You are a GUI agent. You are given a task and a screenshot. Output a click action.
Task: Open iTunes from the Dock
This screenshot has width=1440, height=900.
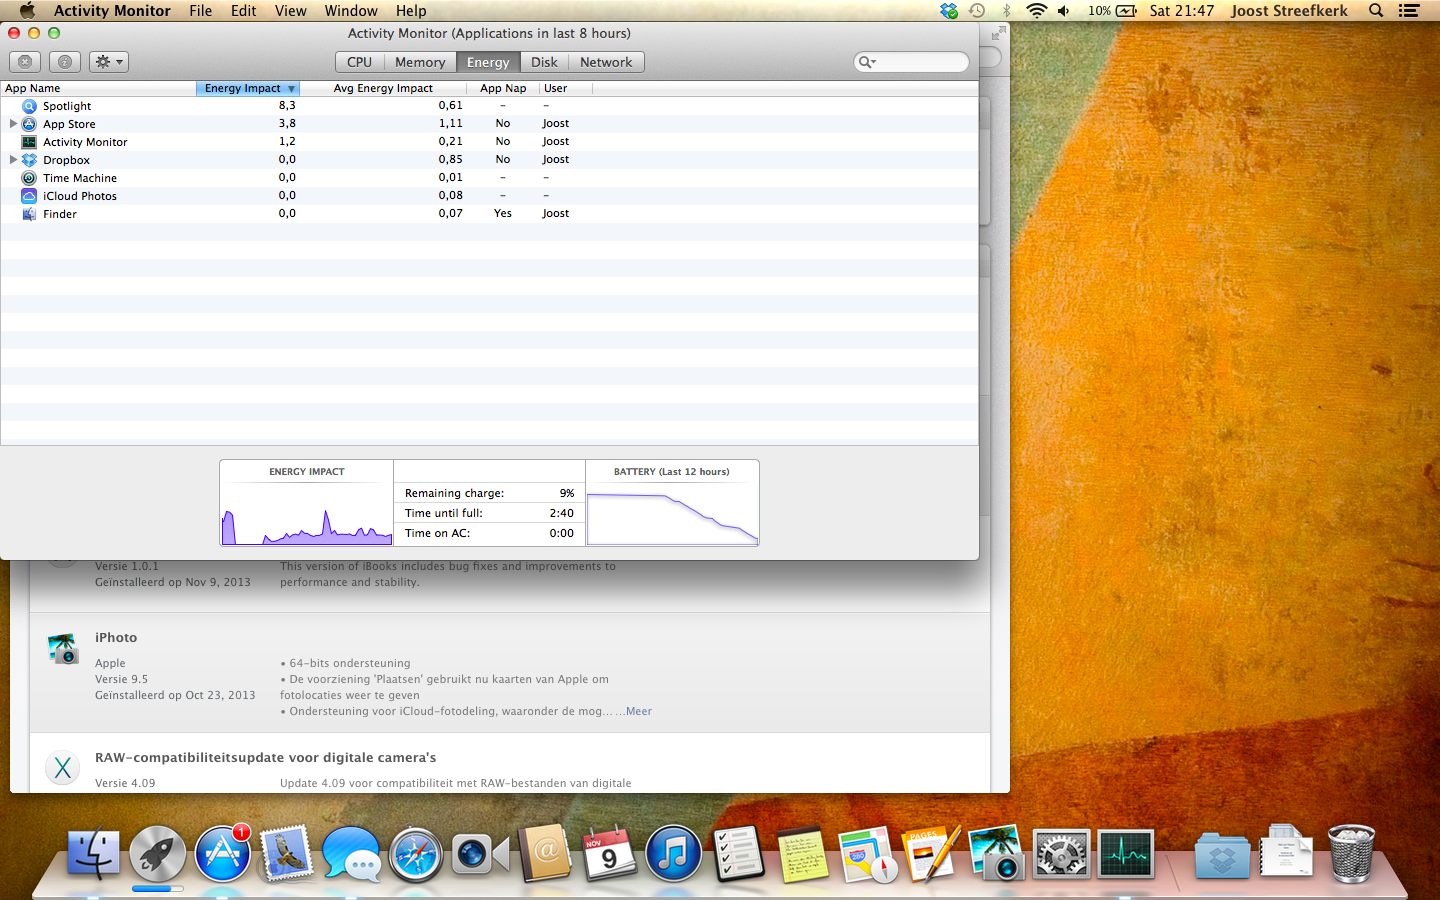674,854
